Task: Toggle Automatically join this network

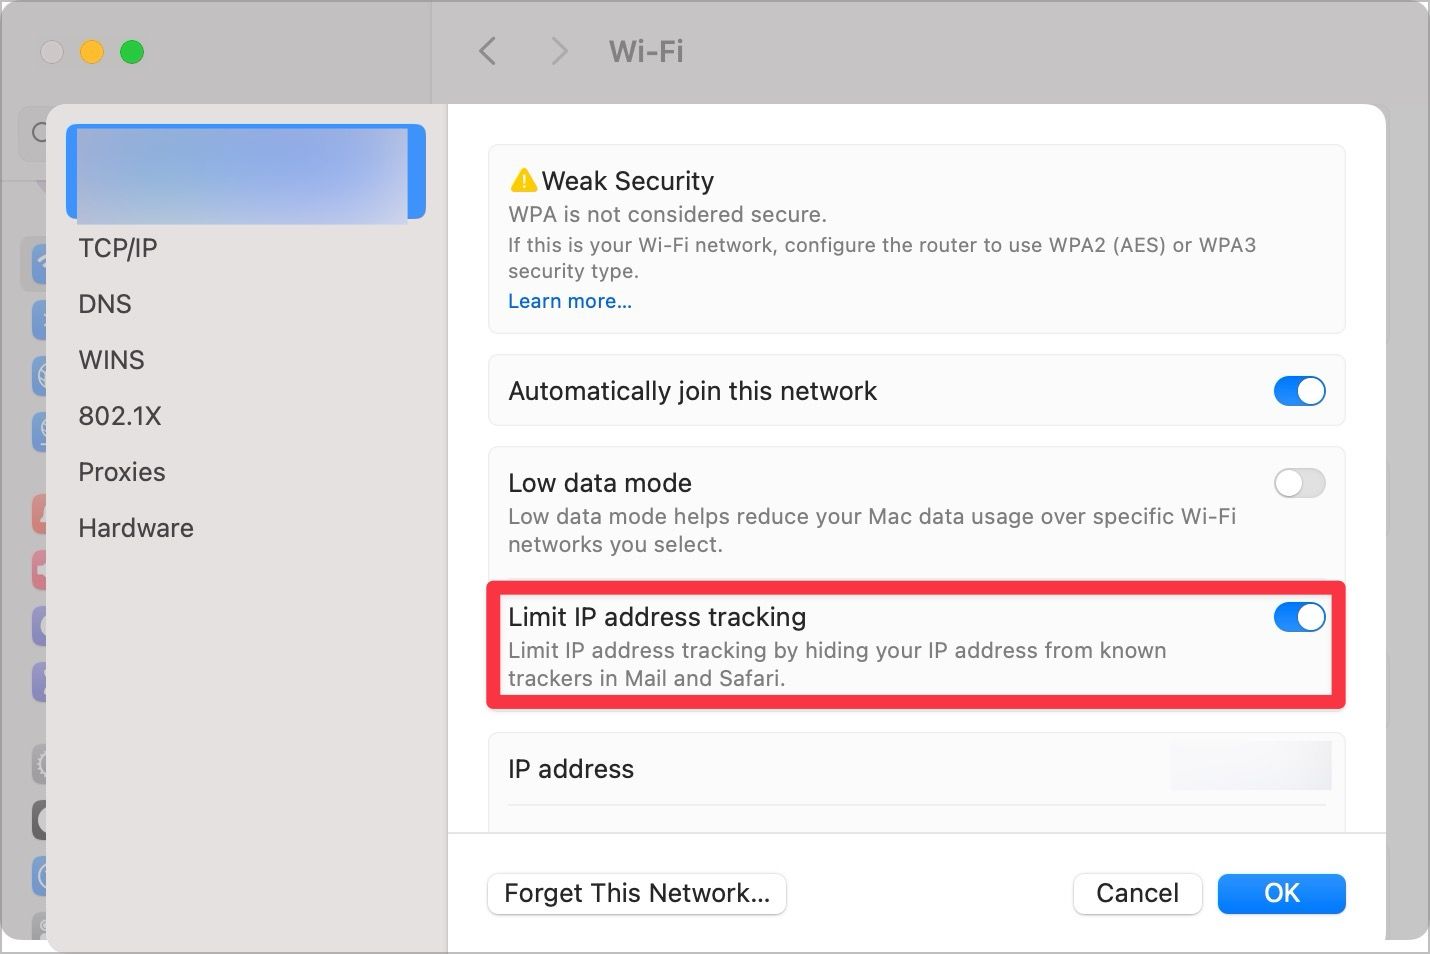Action: pyautogui.click(x=1299, y=391)
